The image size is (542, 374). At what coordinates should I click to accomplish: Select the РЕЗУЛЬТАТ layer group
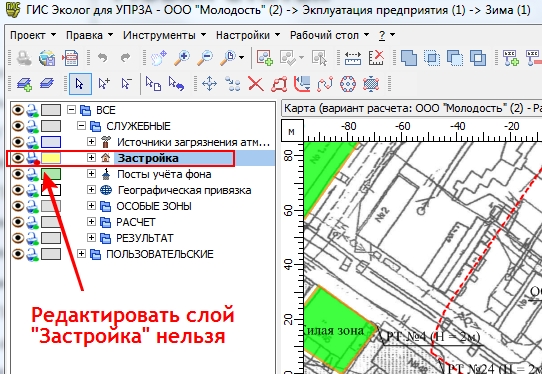pyautogui.click(x=145, y=238)
